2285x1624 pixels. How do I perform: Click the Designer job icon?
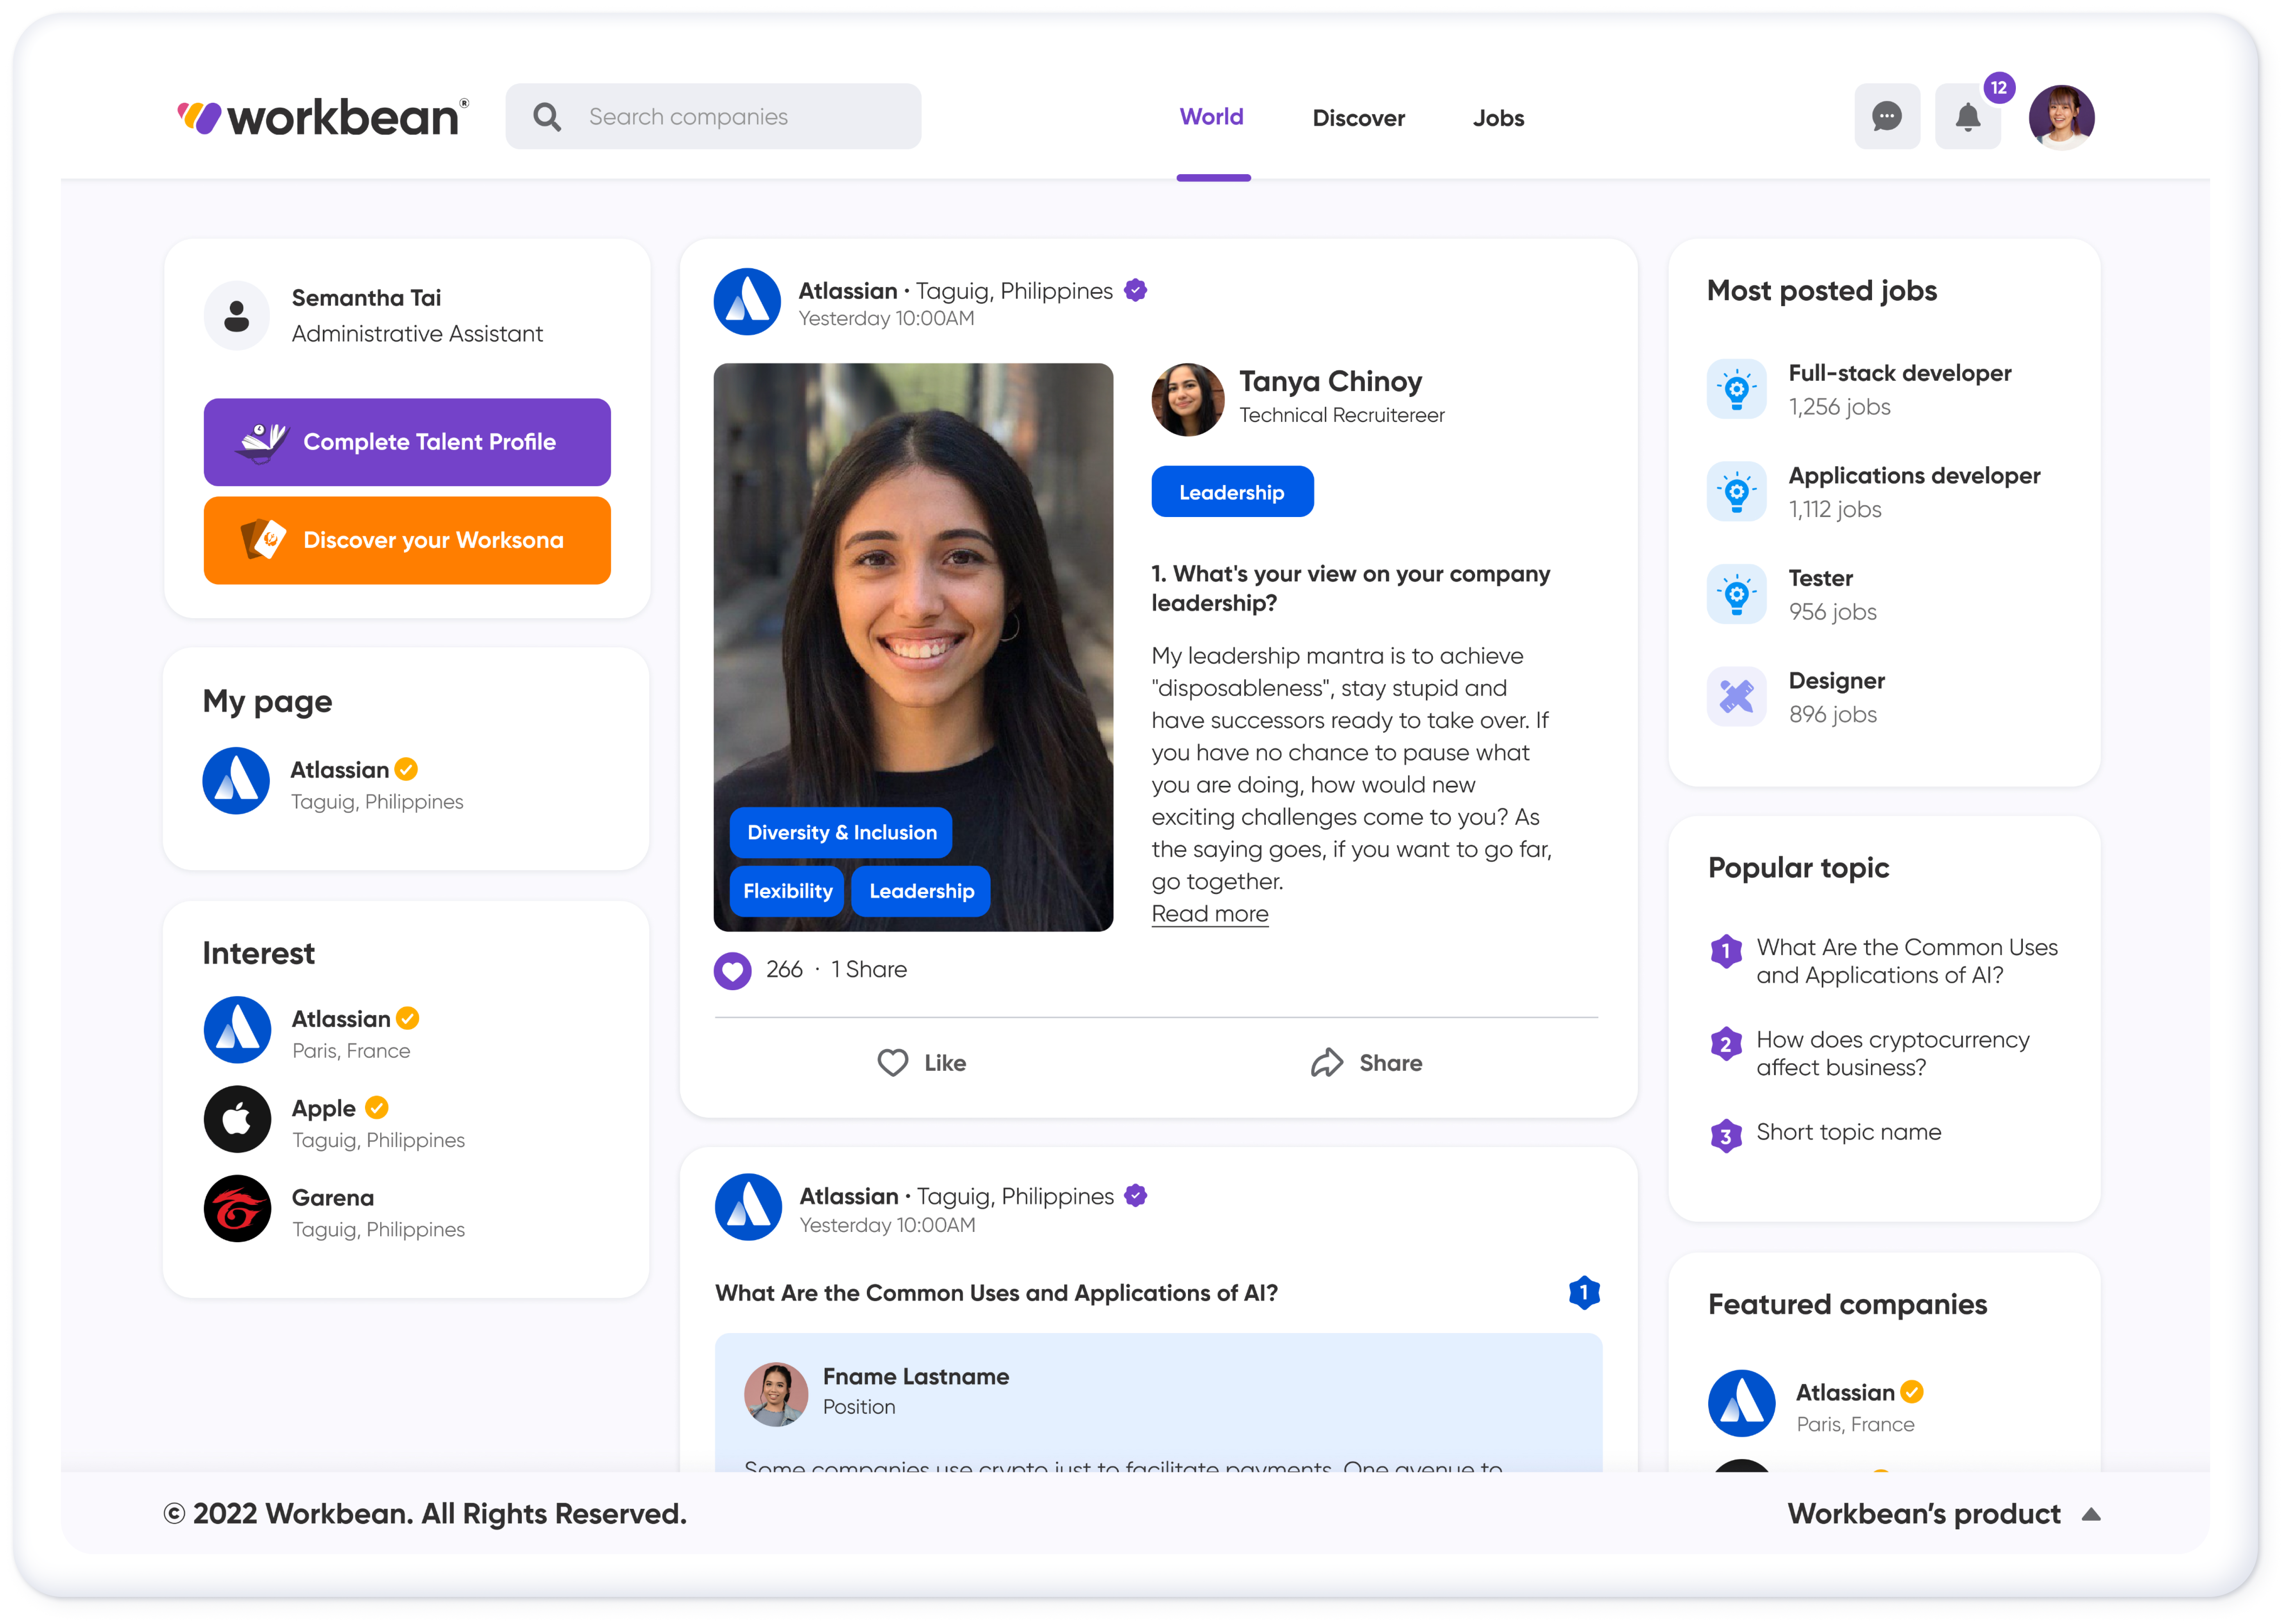point(1736,696)
